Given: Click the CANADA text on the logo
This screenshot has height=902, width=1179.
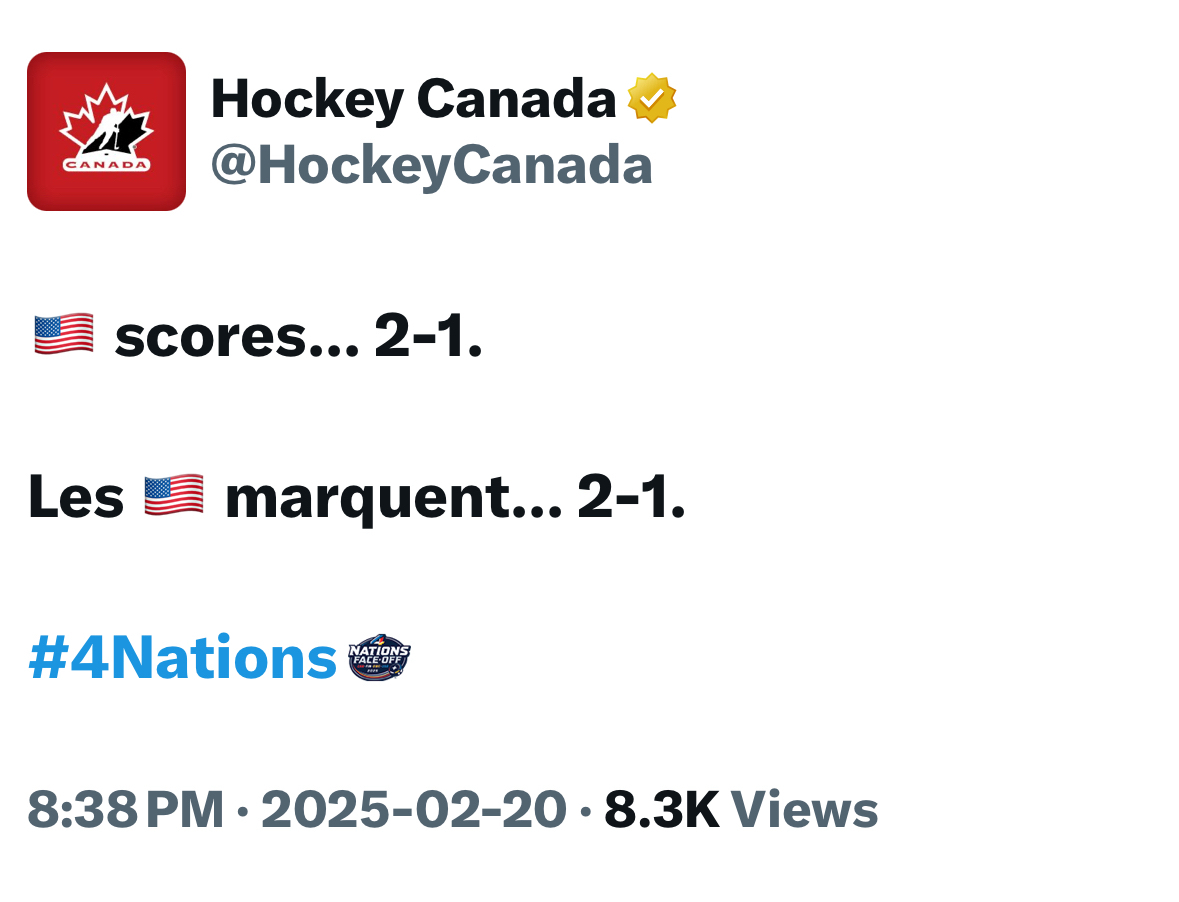Looking at the screenshot, I should point(106,165).
